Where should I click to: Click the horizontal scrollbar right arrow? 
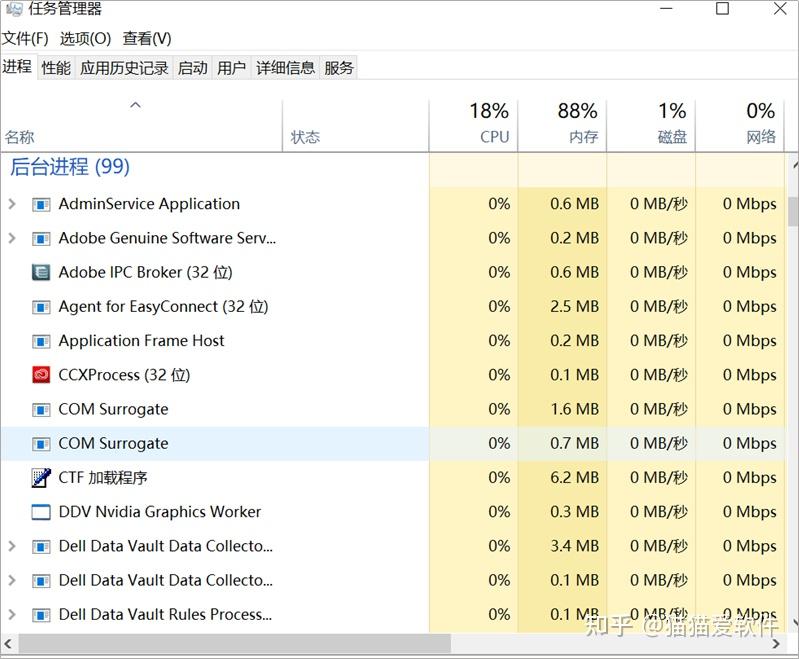776,644
